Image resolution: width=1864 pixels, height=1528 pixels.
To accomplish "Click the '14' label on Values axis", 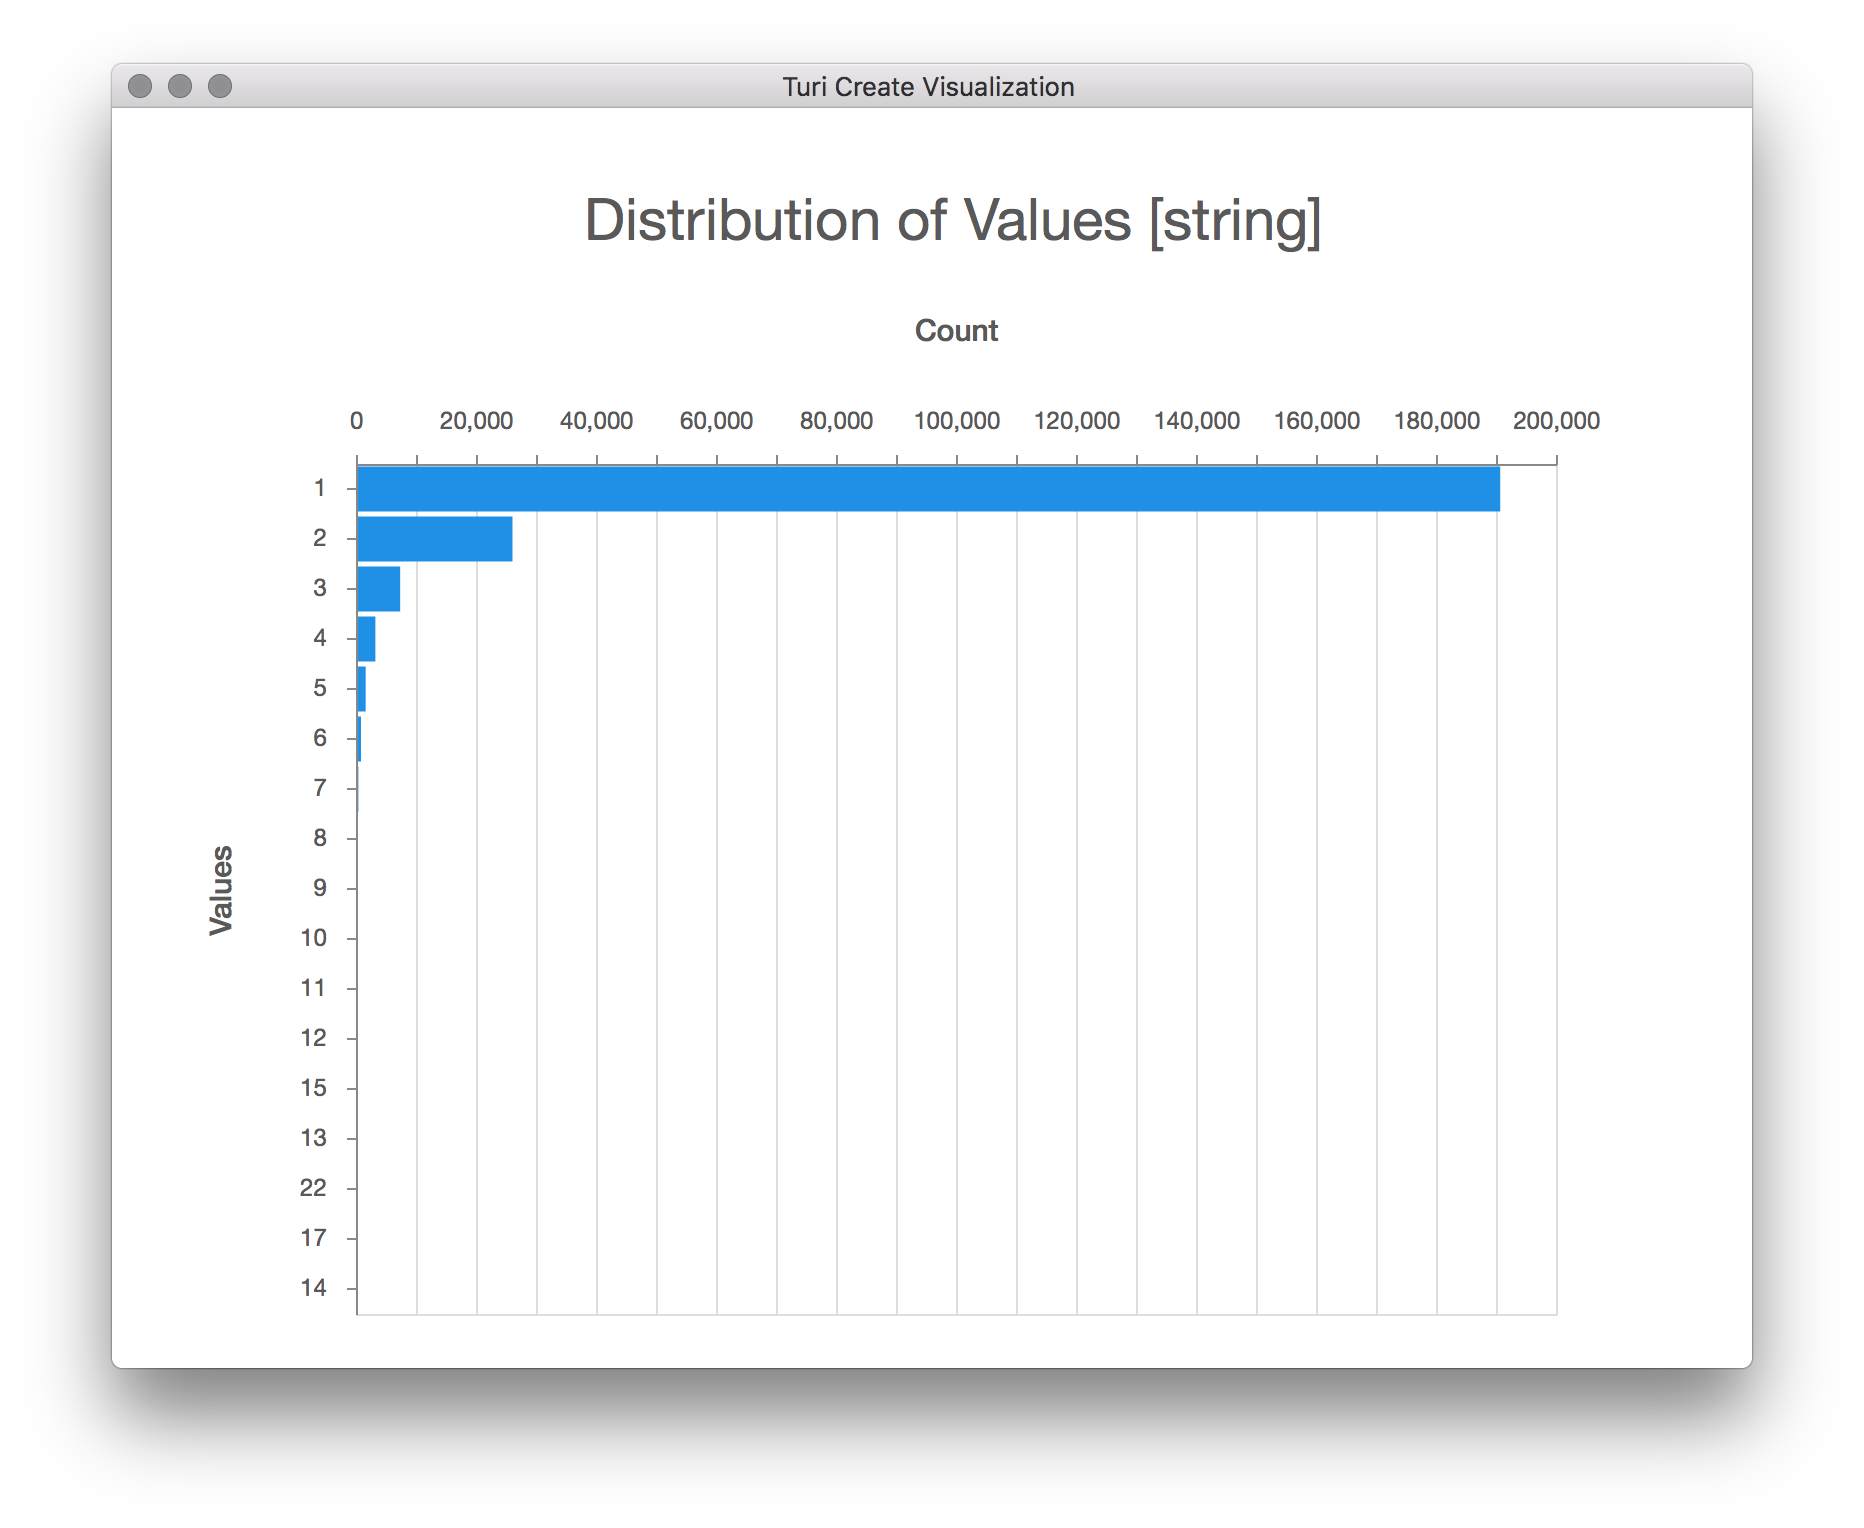I will coord(313,1288).
